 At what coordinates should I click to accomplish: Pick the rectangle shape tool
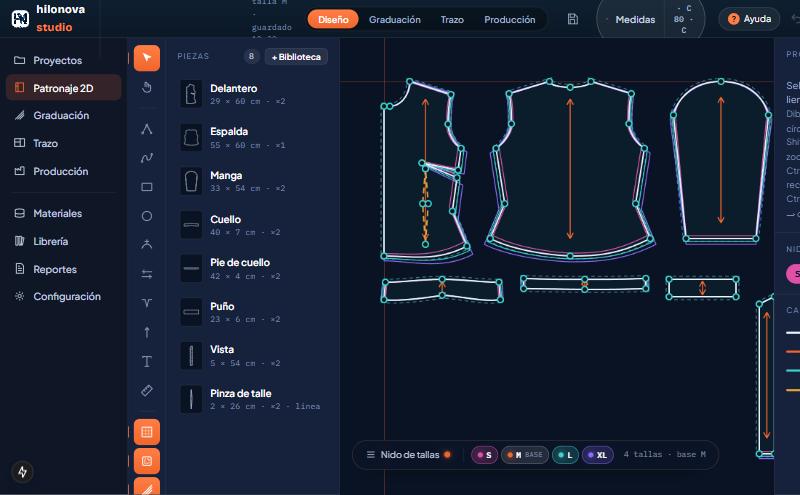[147, 187]
